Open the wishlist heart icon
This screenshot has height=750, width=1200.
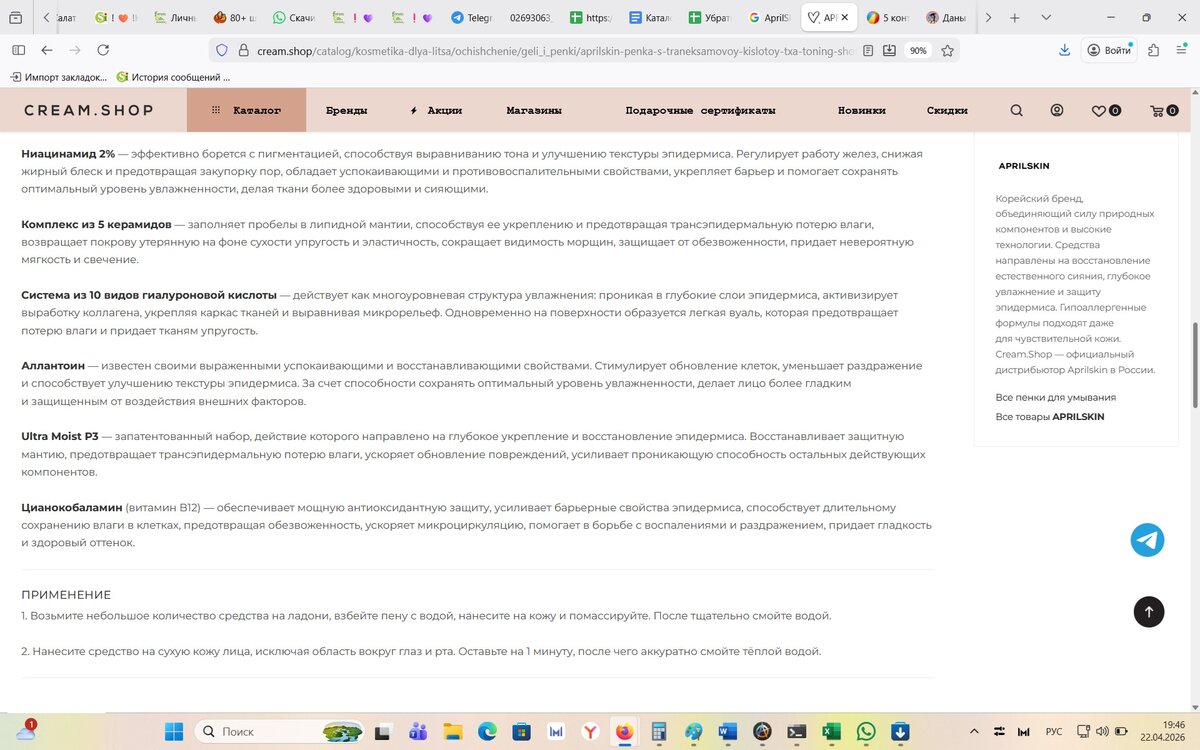point(1098,111)
